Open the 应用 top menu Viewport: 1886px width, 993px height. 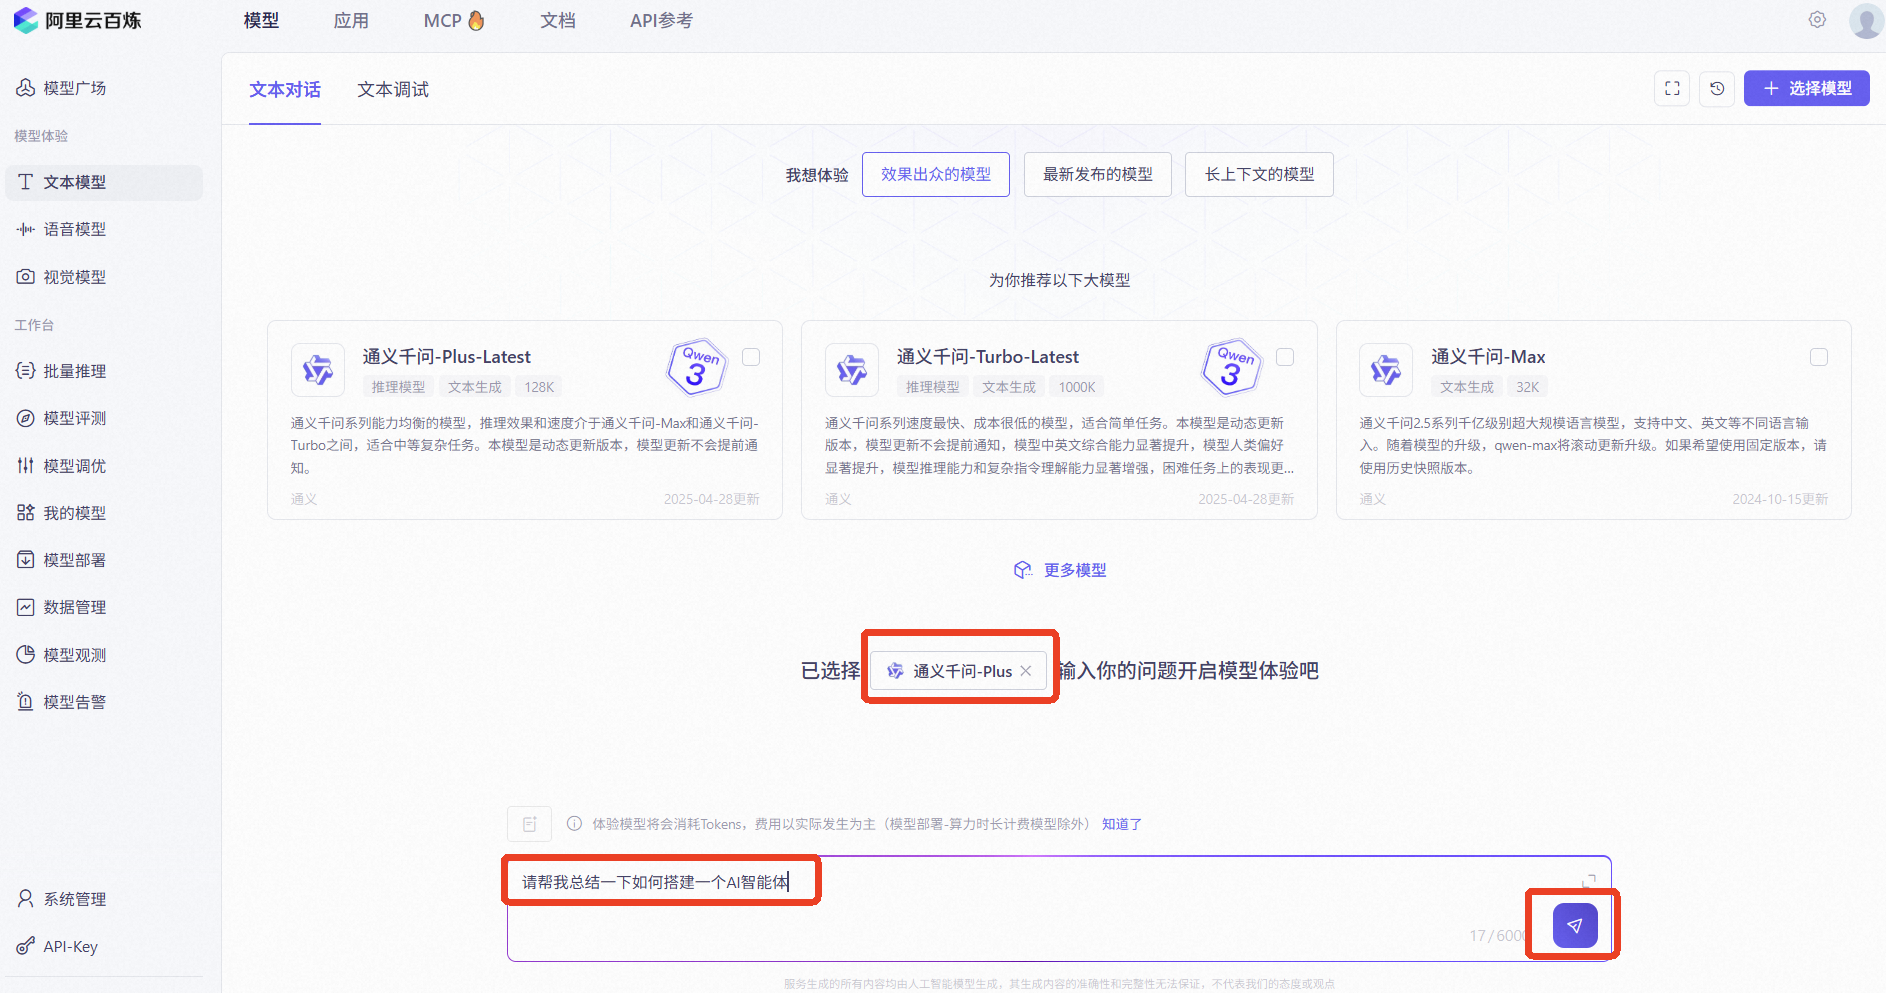[x=351, y=20]
